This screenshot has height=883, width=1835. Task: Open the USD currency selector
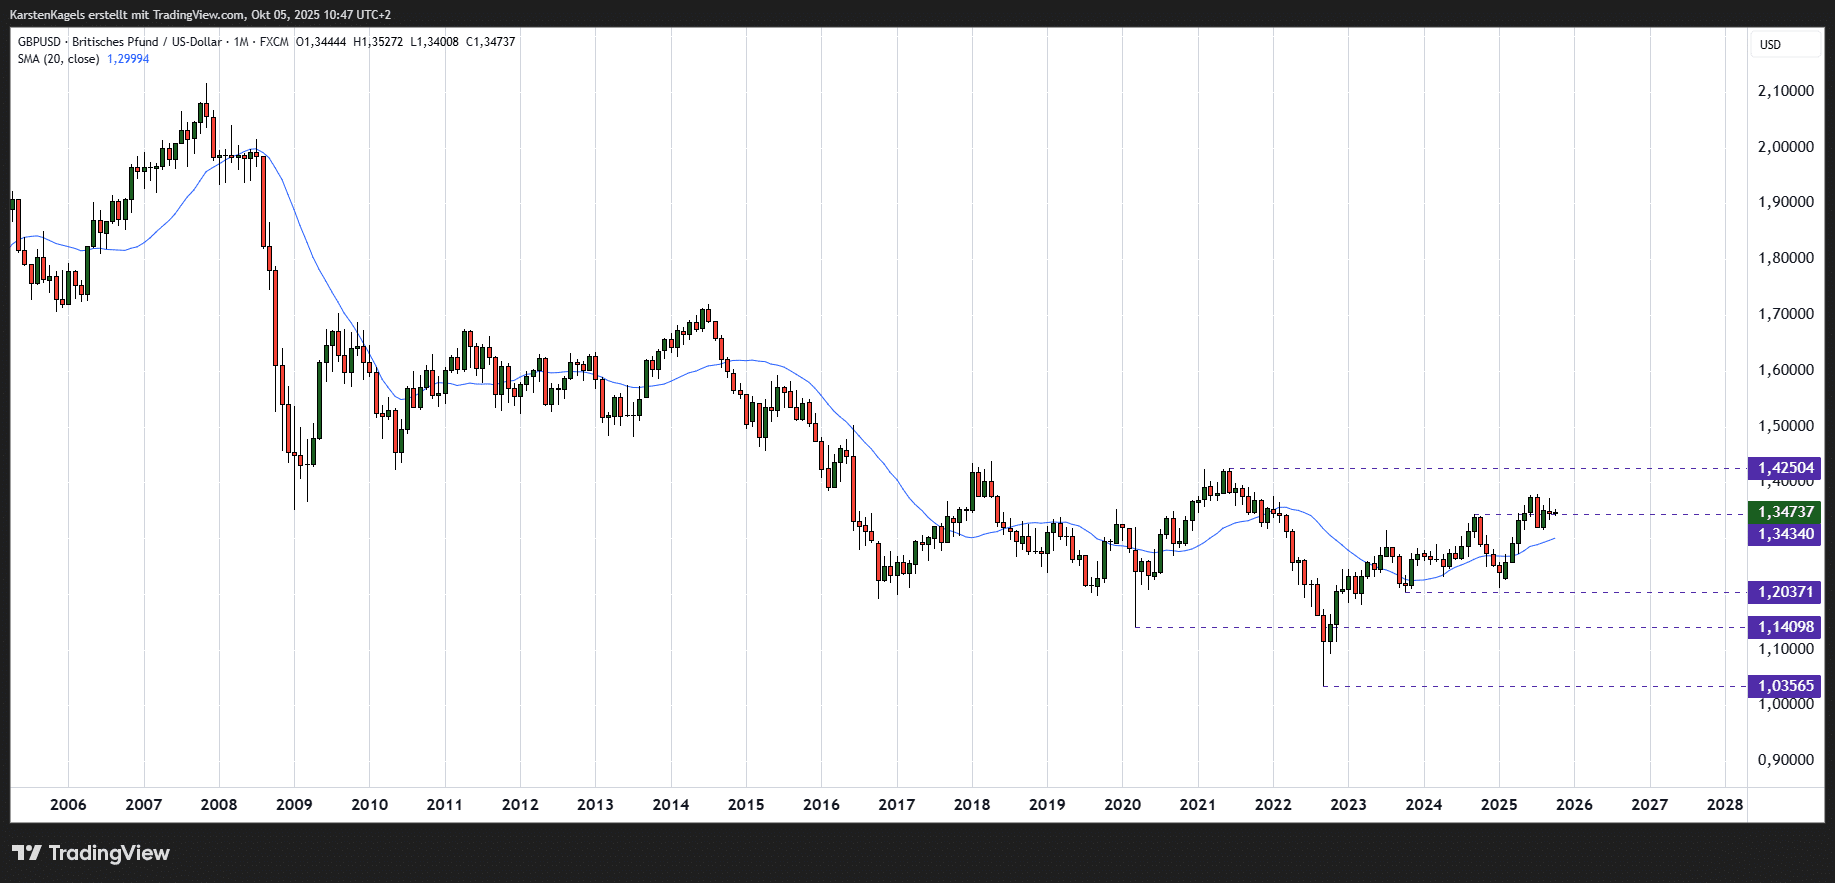1770,45
